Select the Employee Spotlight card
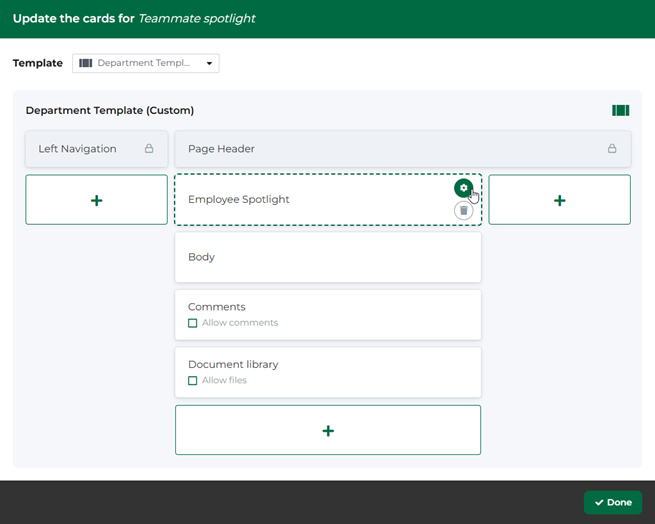Image resolution: width=655 pixels, height=524 pixels. [x=300, y=200]
